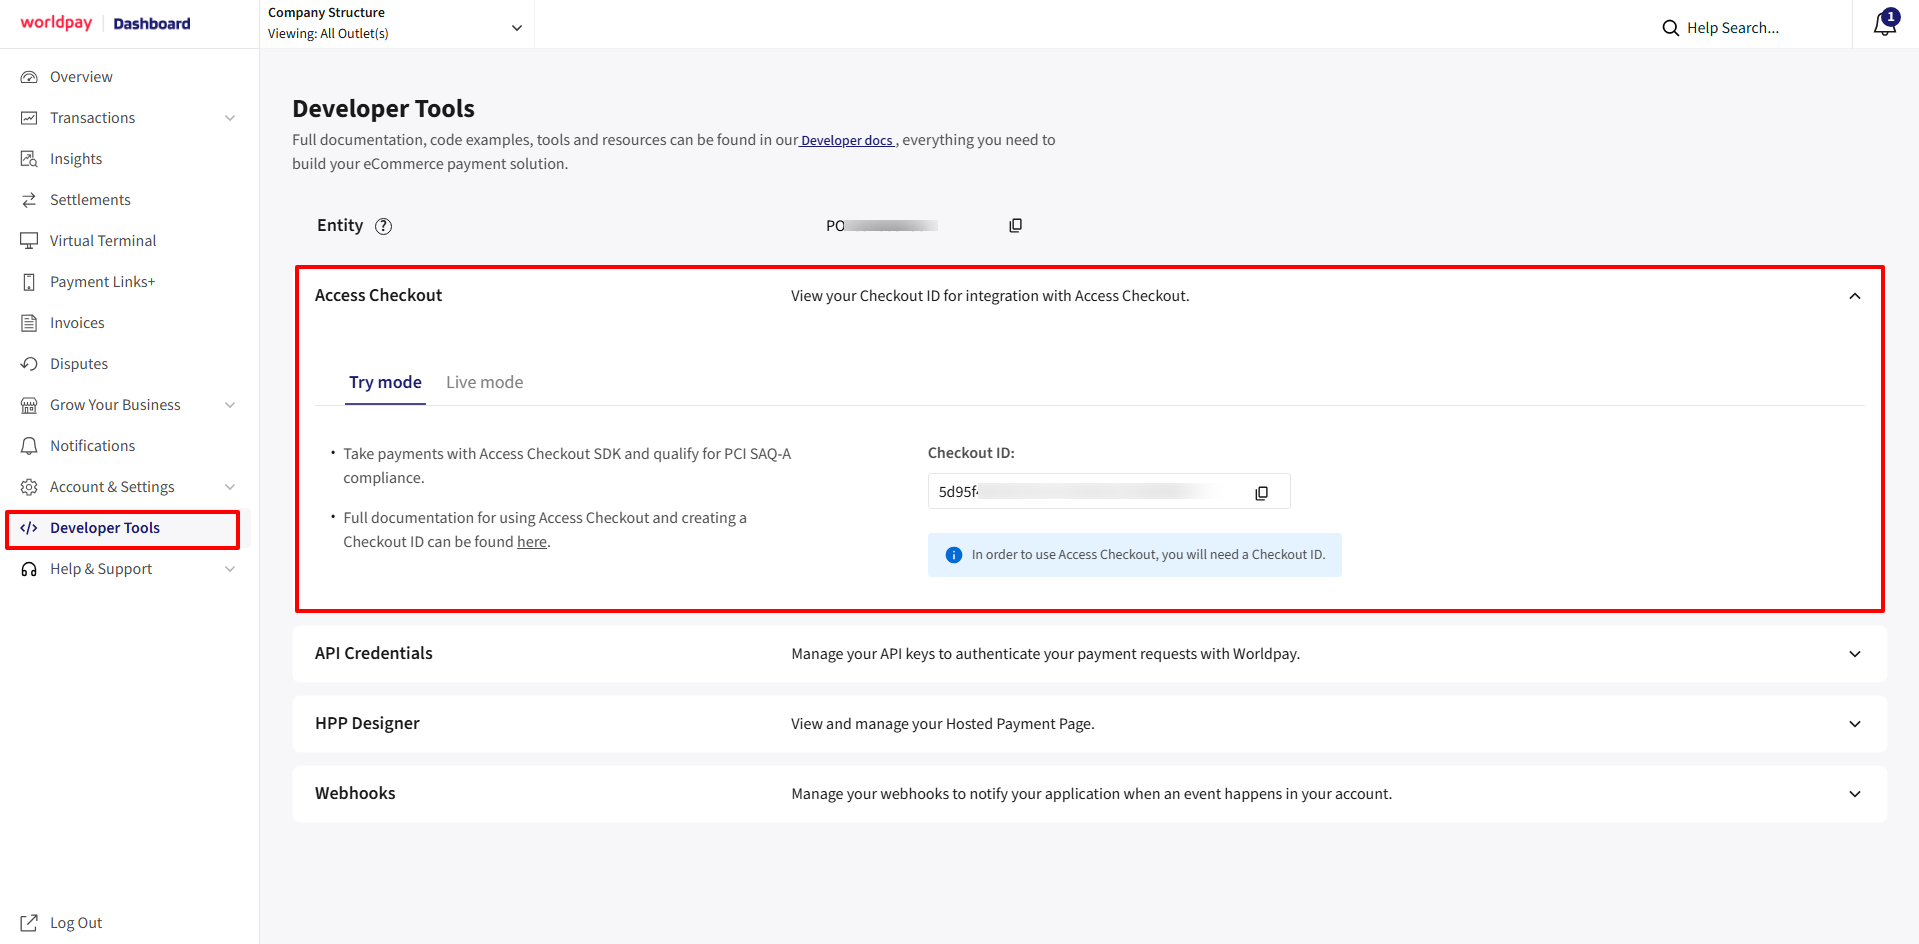Expand the Account & Settings submenu chevron
This screenshot has width=1919, height=944.
[230, 487]
